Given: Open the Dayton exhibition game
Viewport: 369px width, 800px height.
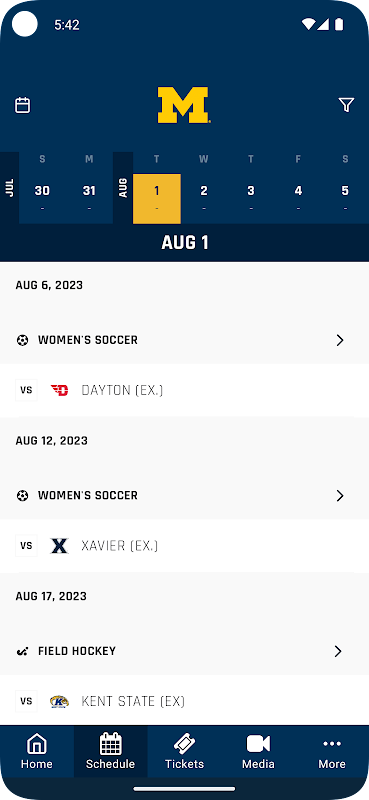Looking at the screenshot, I should [184, 390].
